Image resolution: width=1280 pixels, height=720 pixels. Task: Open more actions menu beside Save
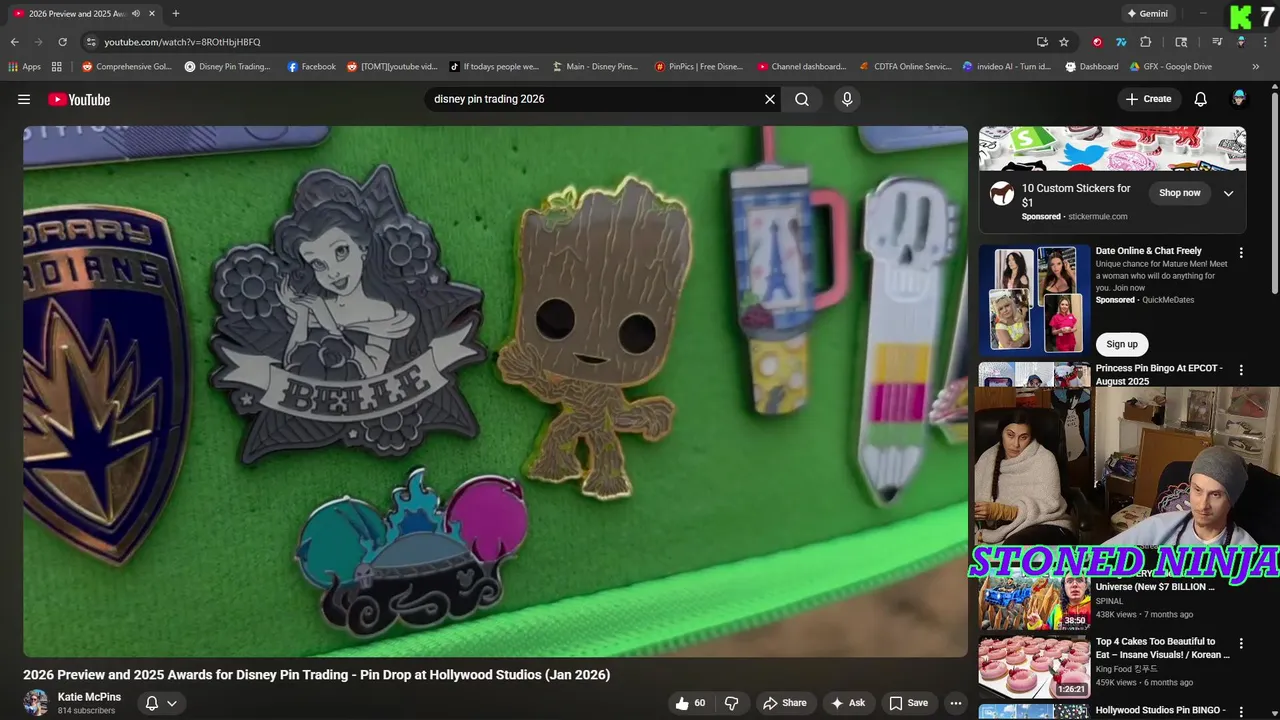click(x=956, y=703)
